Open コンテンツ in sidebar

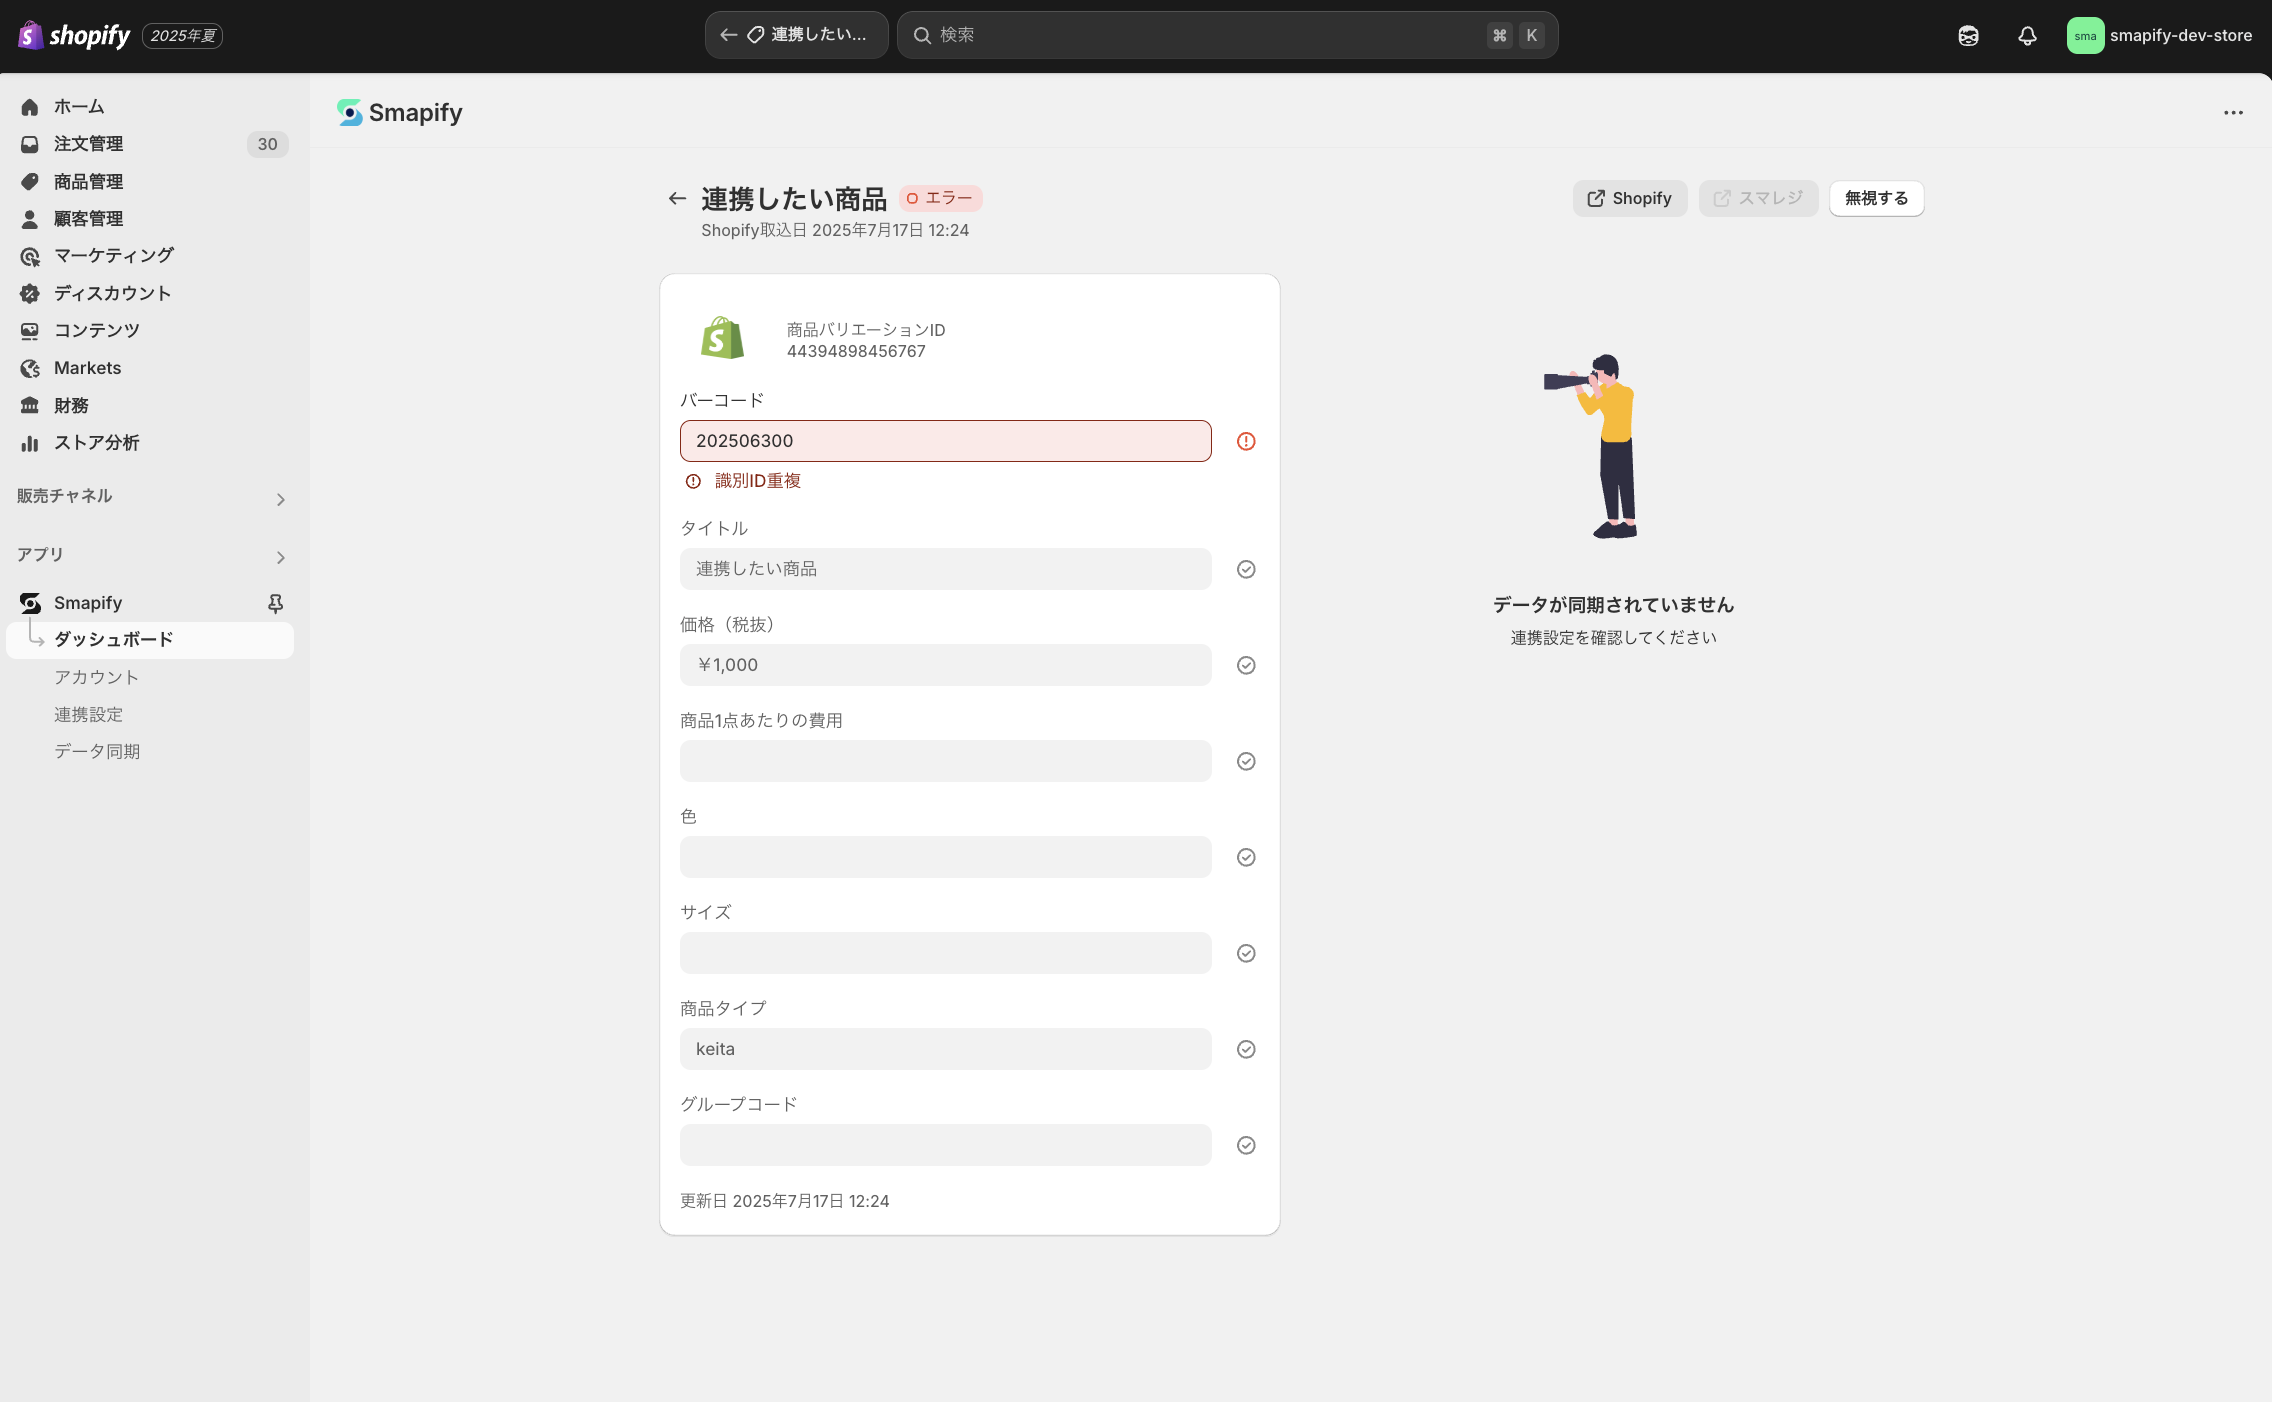tap(97, 331)
